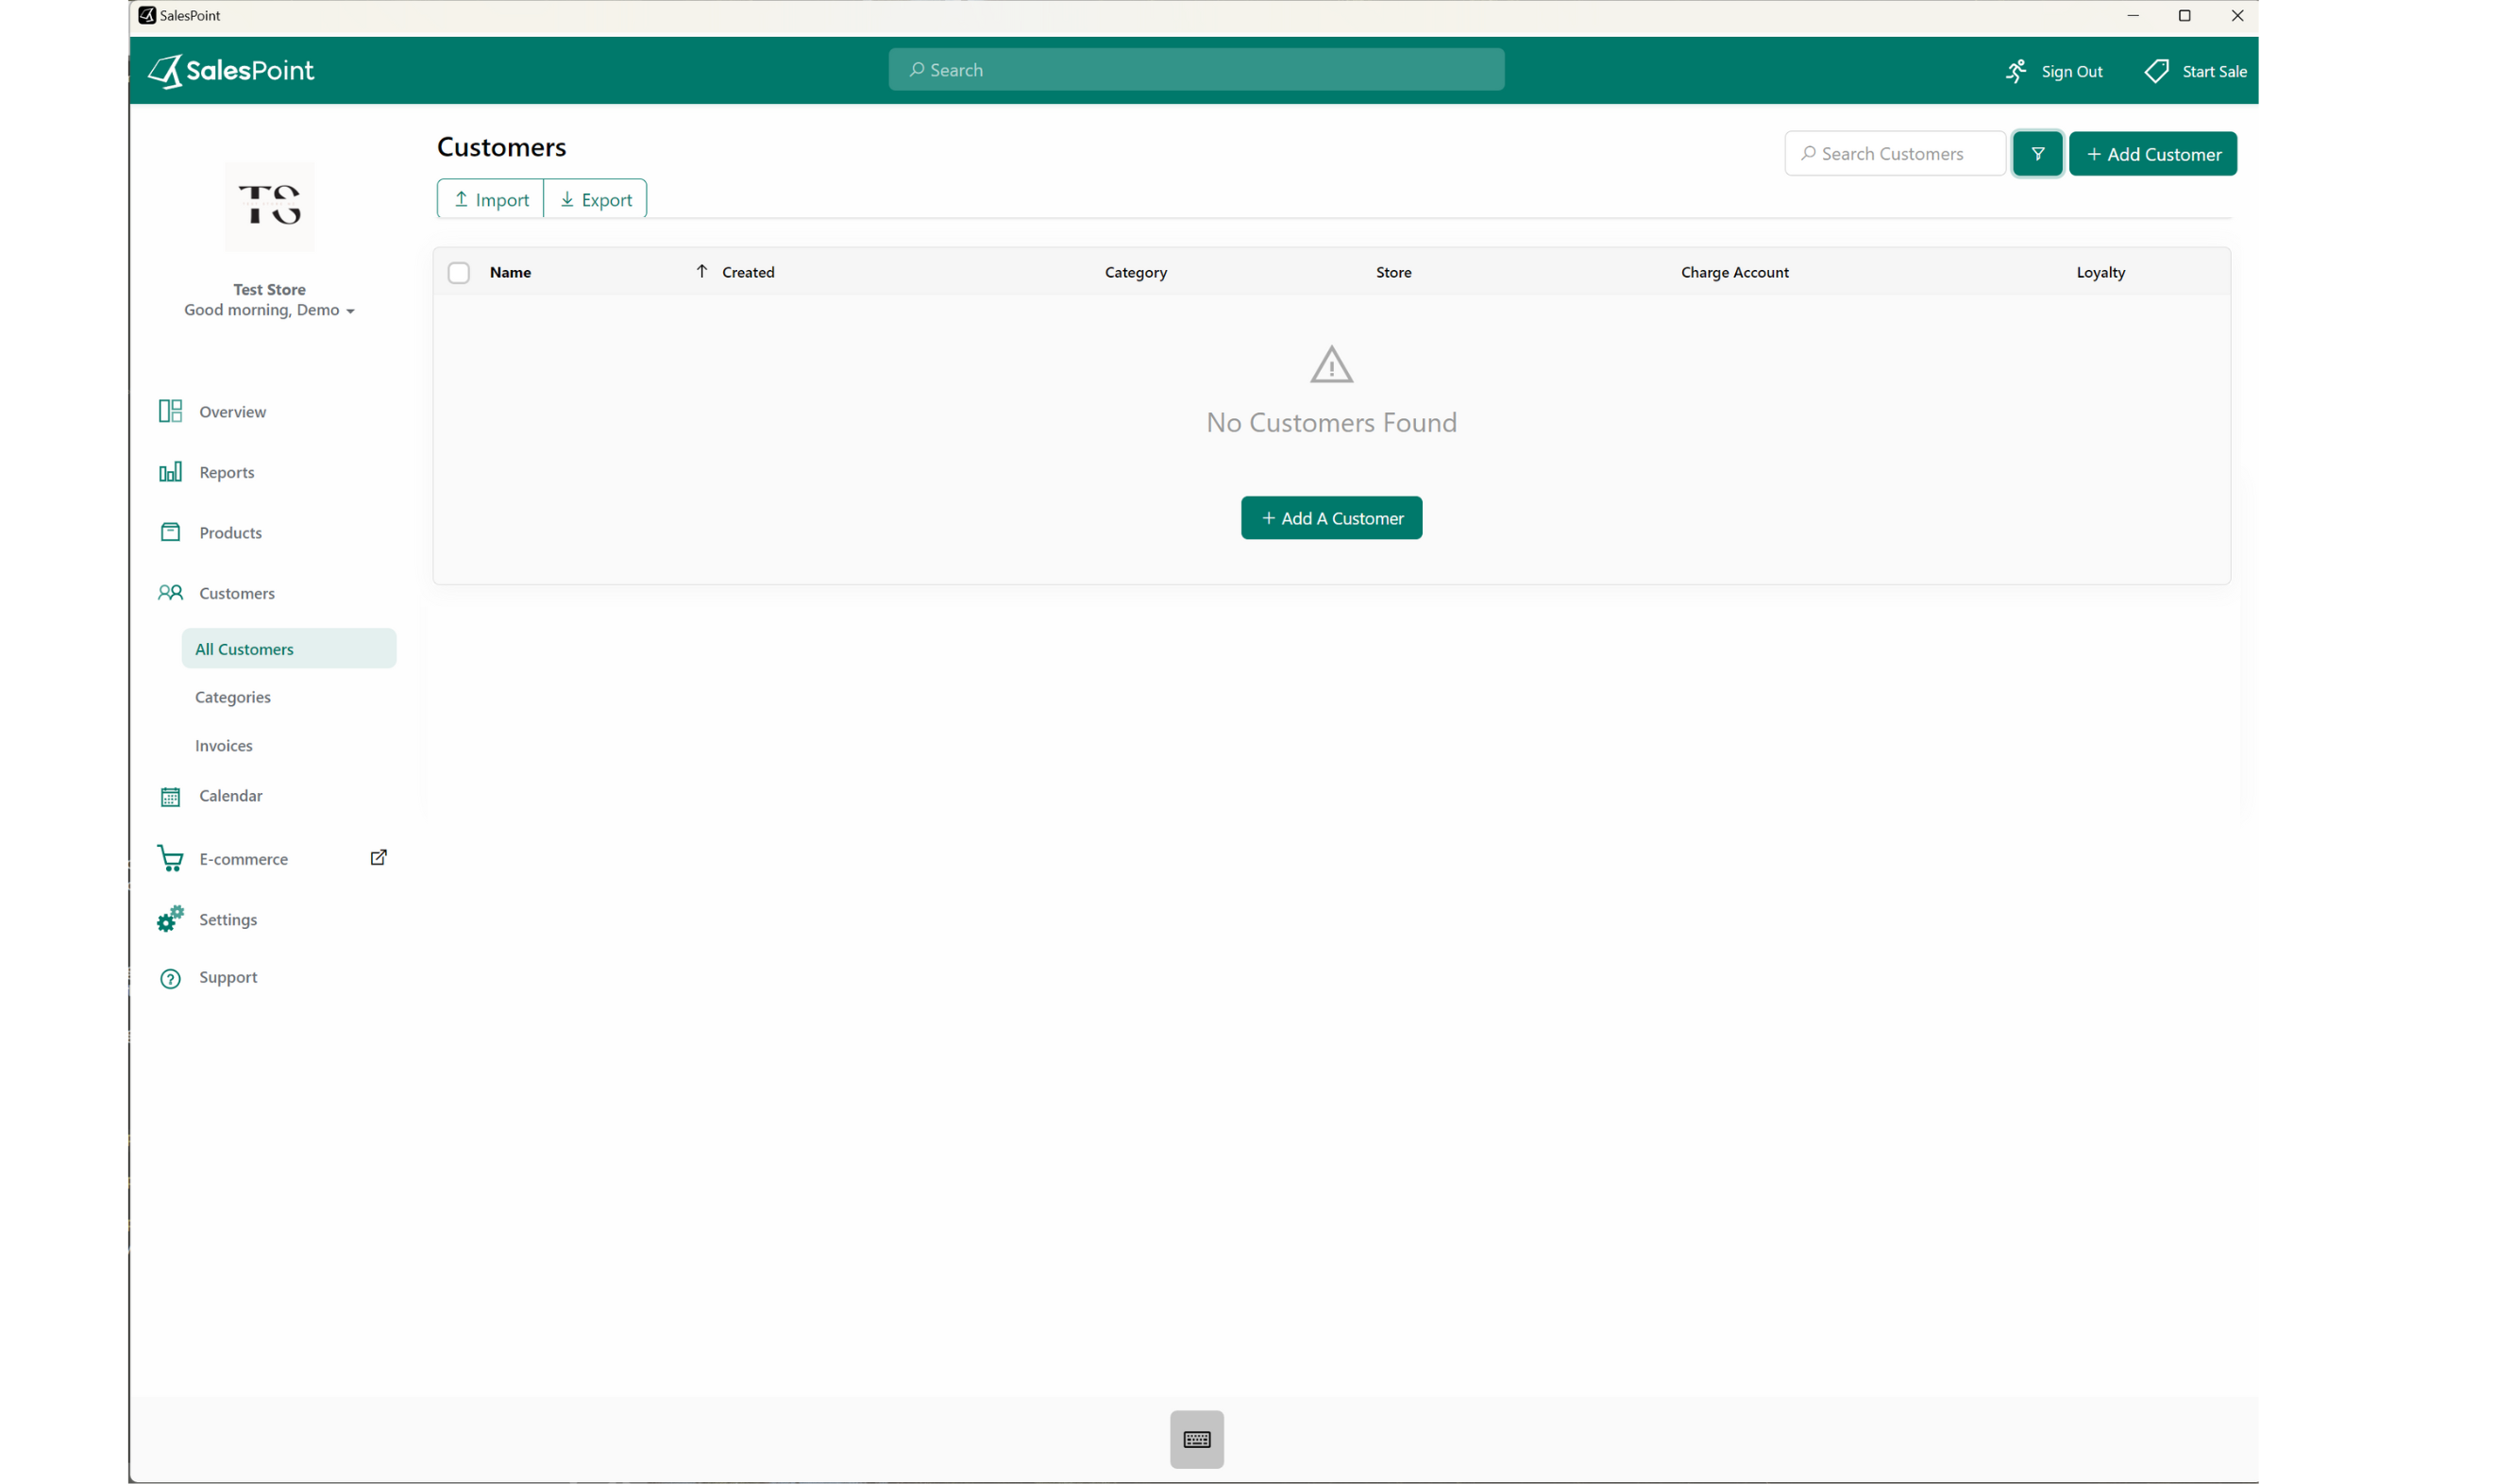Viewport: 2496px width, 1484px height.
Task: Open the Products section icon
Action: (x=169, y=532)
